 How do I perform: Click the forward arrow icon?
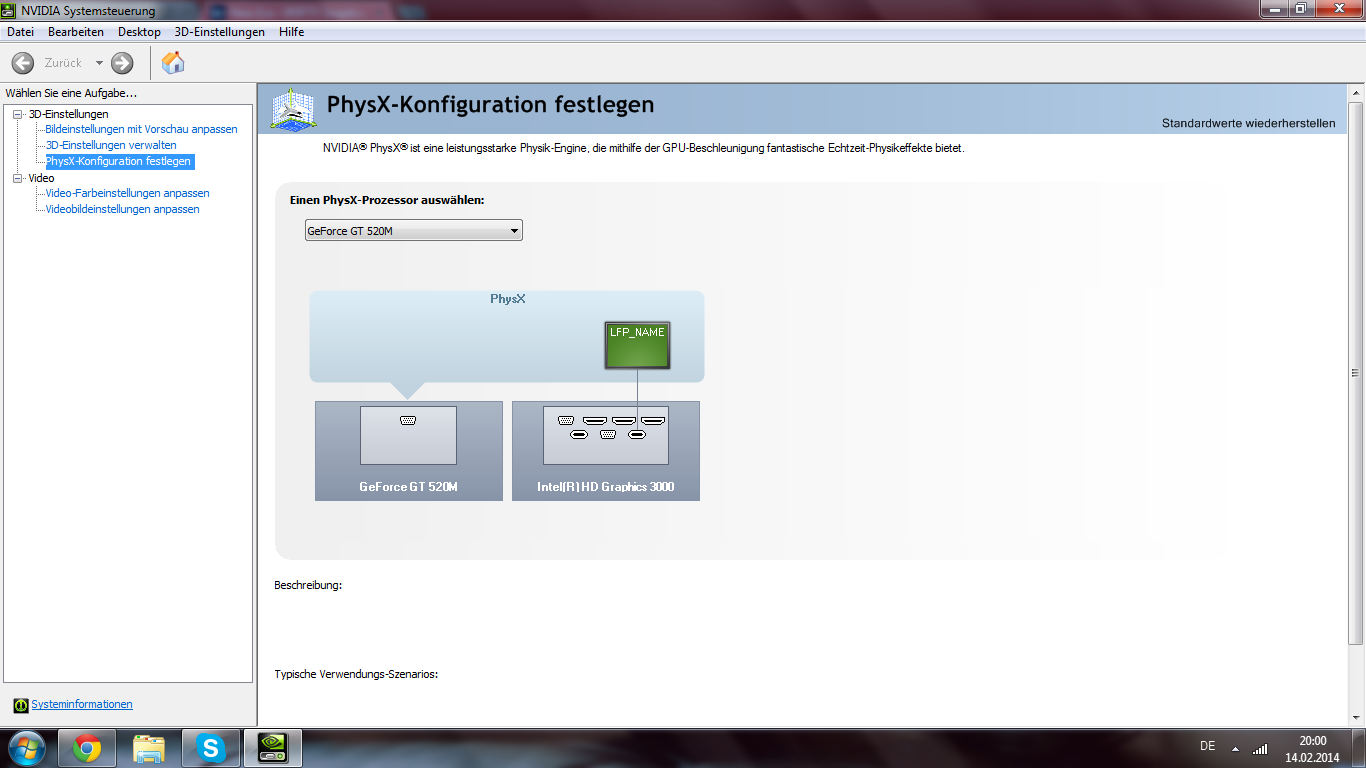122,63
